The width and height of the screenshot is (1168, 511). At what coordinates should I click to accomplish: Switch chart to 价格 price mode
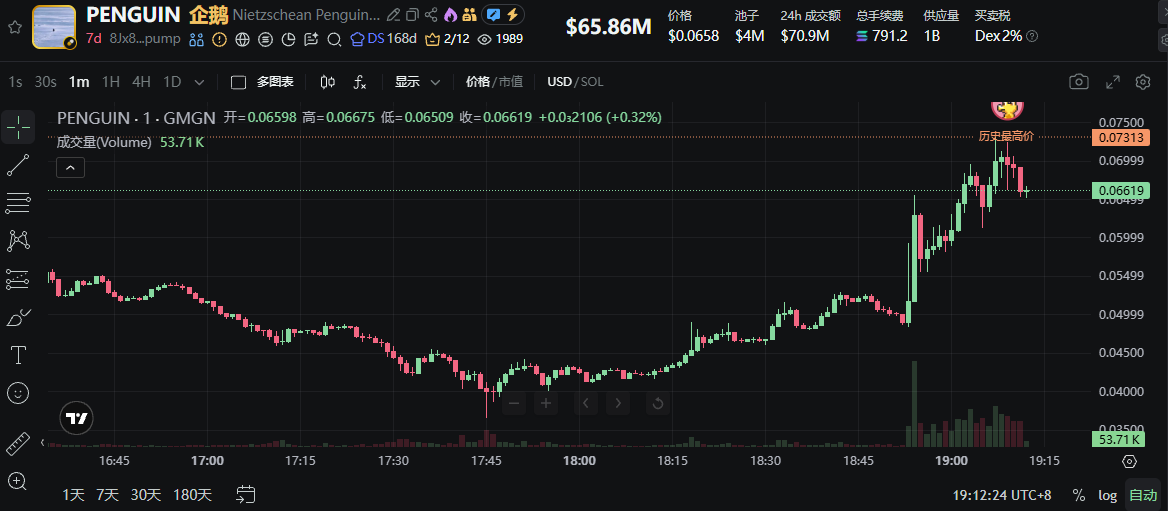[x=477, y=82]
